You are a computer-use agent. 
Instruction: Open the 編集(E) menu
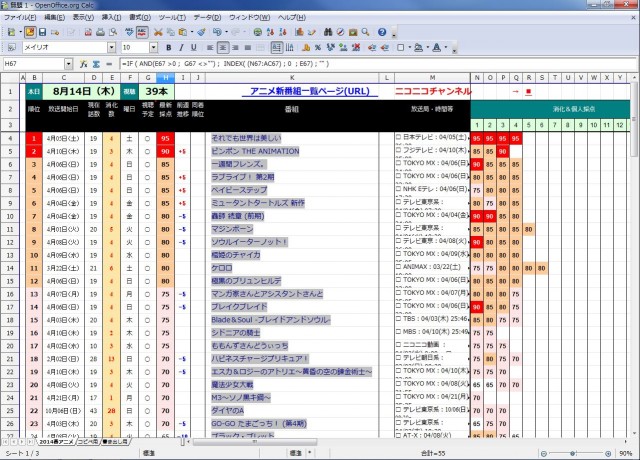pos(54,18)
